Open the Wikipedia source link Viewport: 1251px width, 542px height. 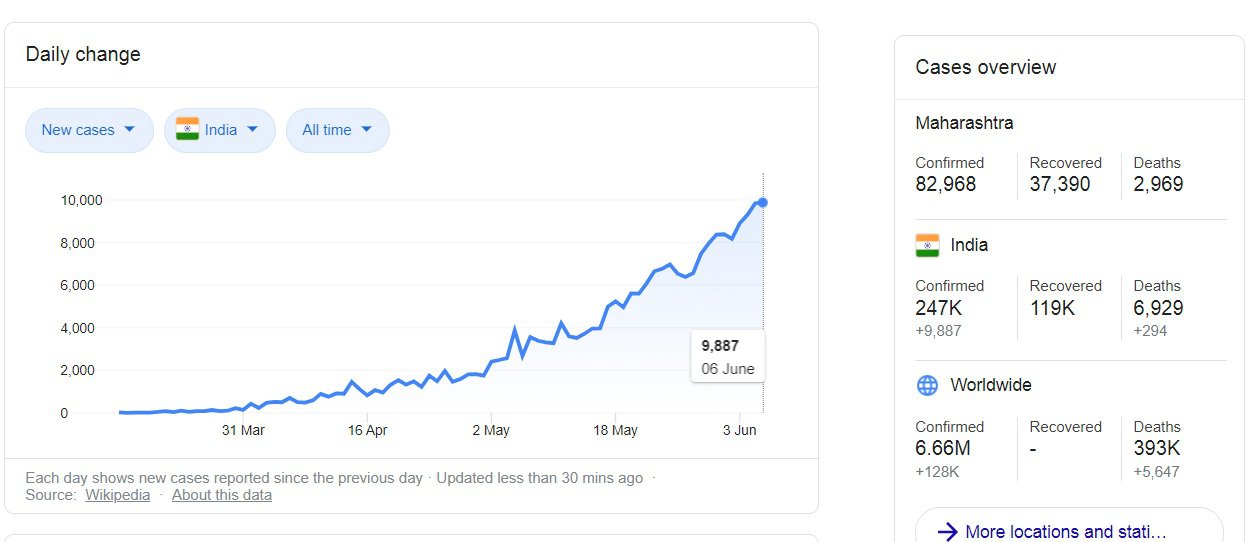pyautogui.click(x=118, y=495)
